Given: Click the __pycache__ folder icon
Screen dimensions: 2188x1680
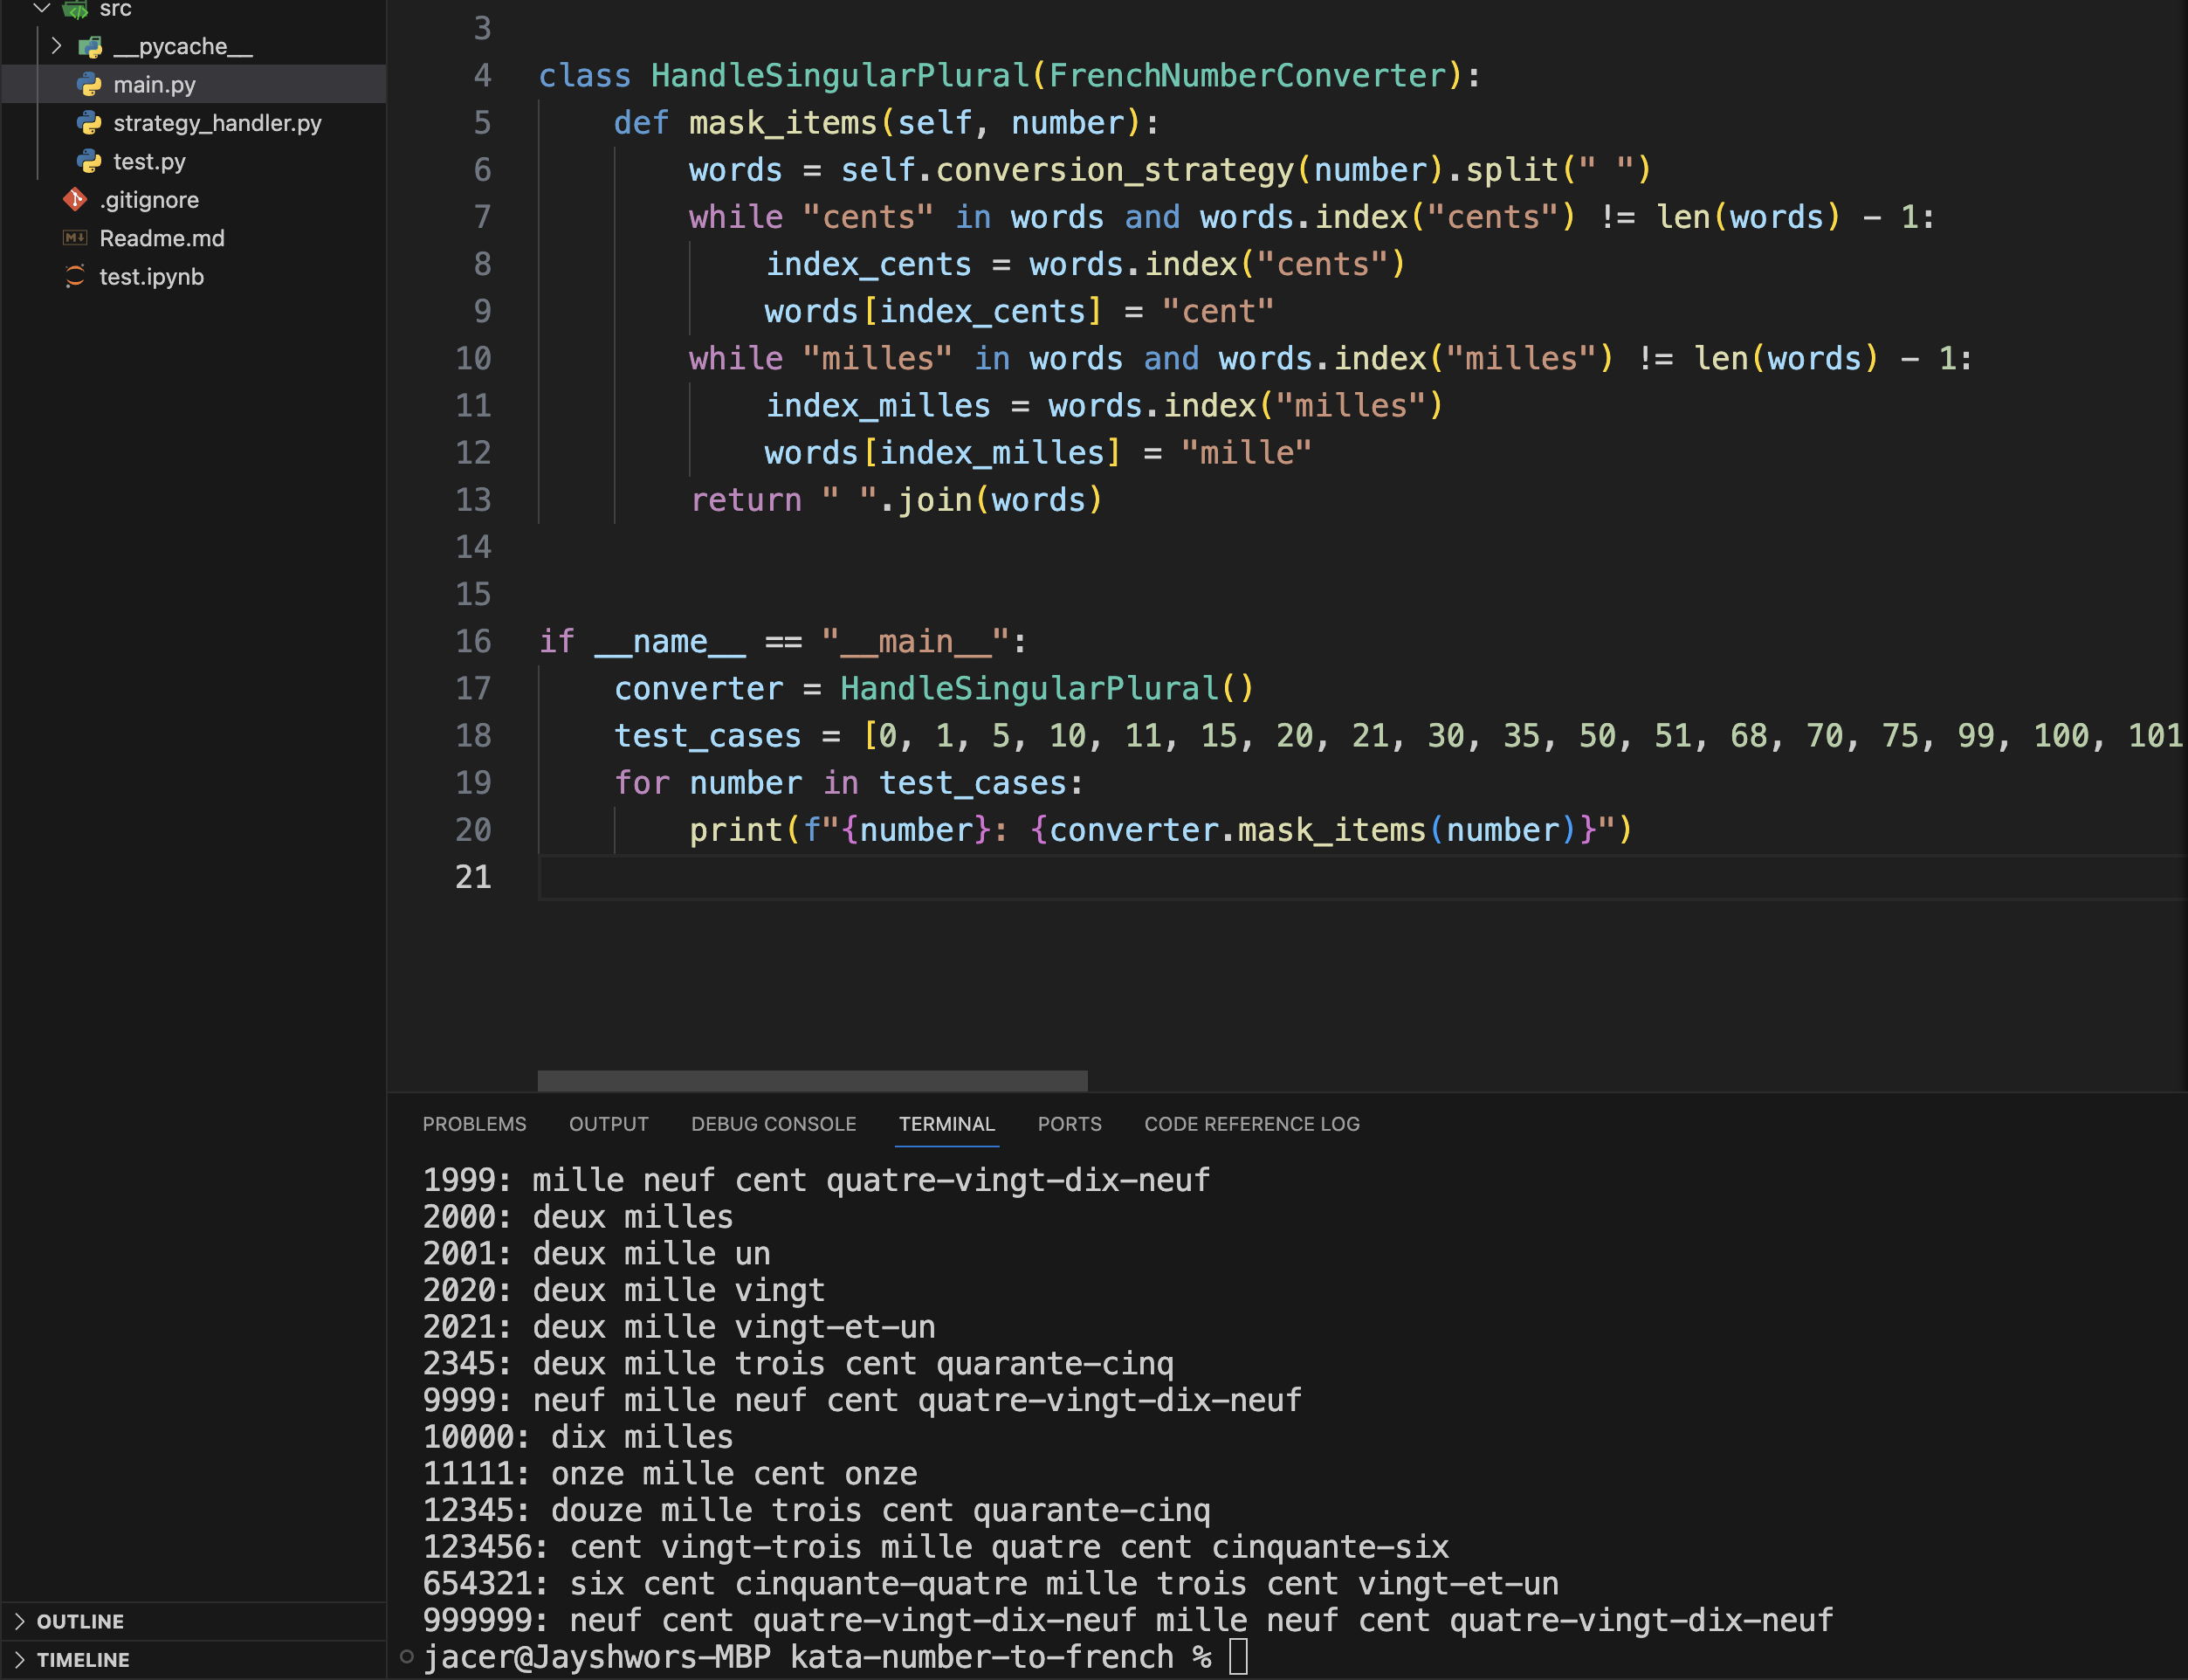Looking at the screenshot, I should pyautogui.click(x=90, y=47).
